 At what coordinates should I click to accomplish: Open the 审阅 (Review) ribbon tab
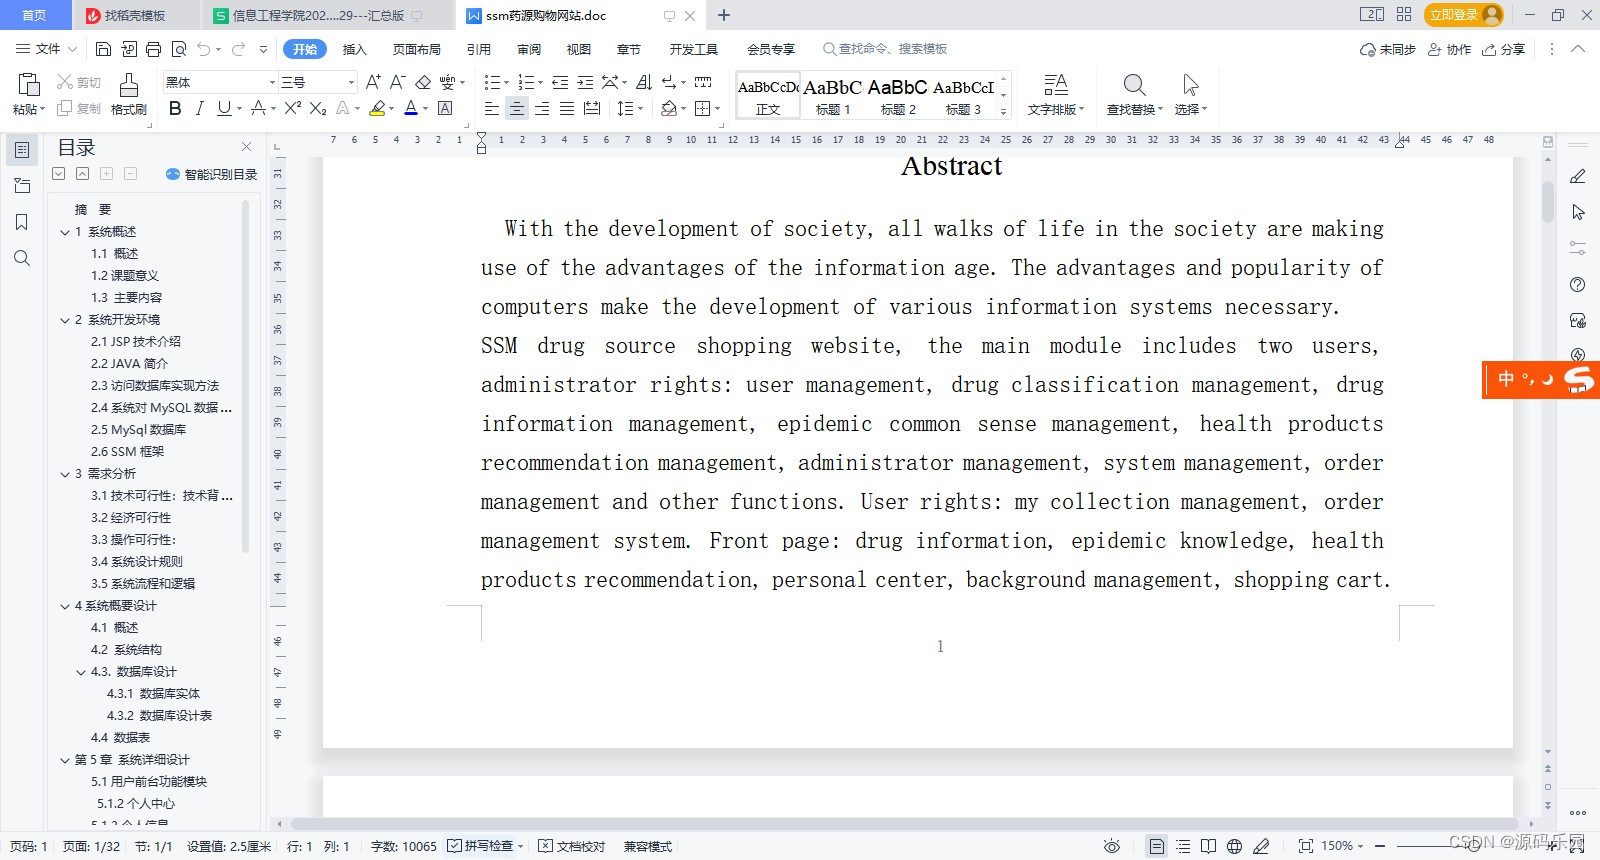529,49
